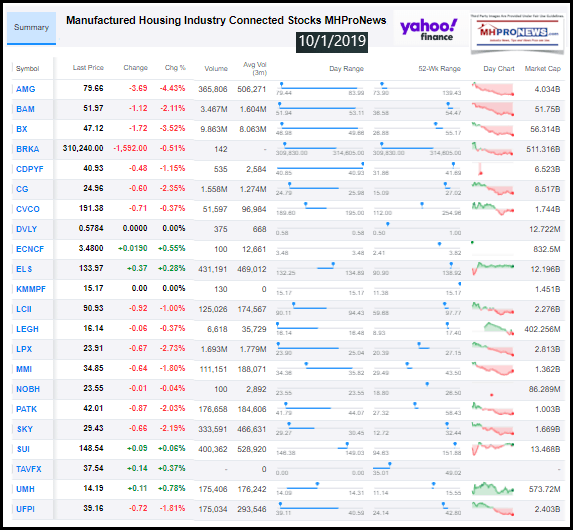Open the CVCO ticker link

coord(28,209)
